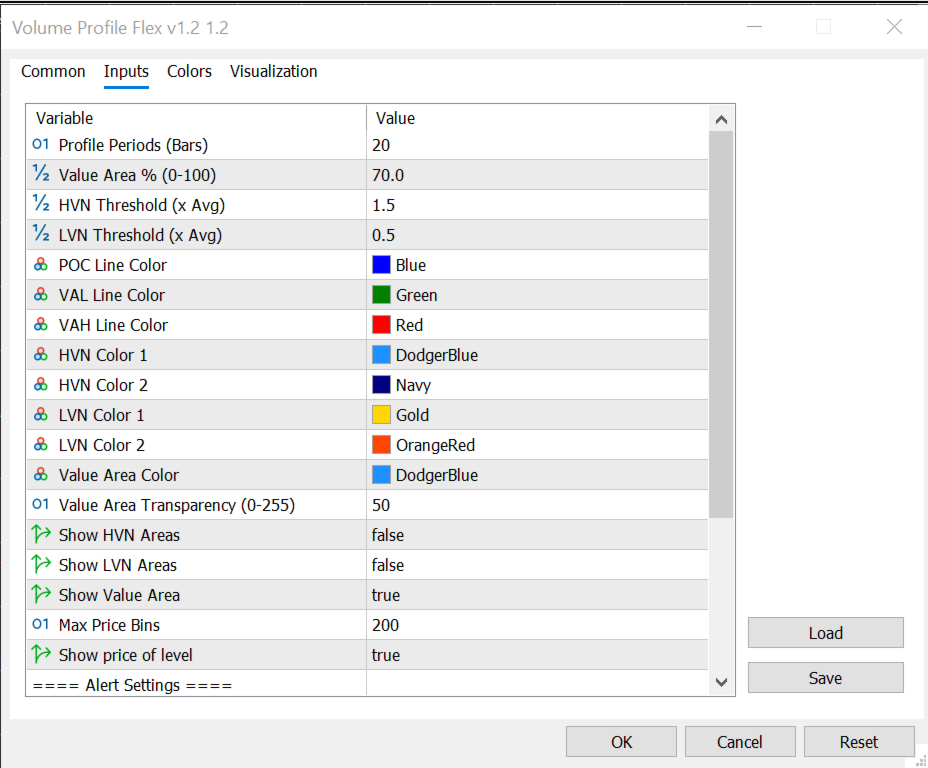Click the fraction icon beside HVN Threshold
Viewport: 928px width, 768px height.
point(41,204)
